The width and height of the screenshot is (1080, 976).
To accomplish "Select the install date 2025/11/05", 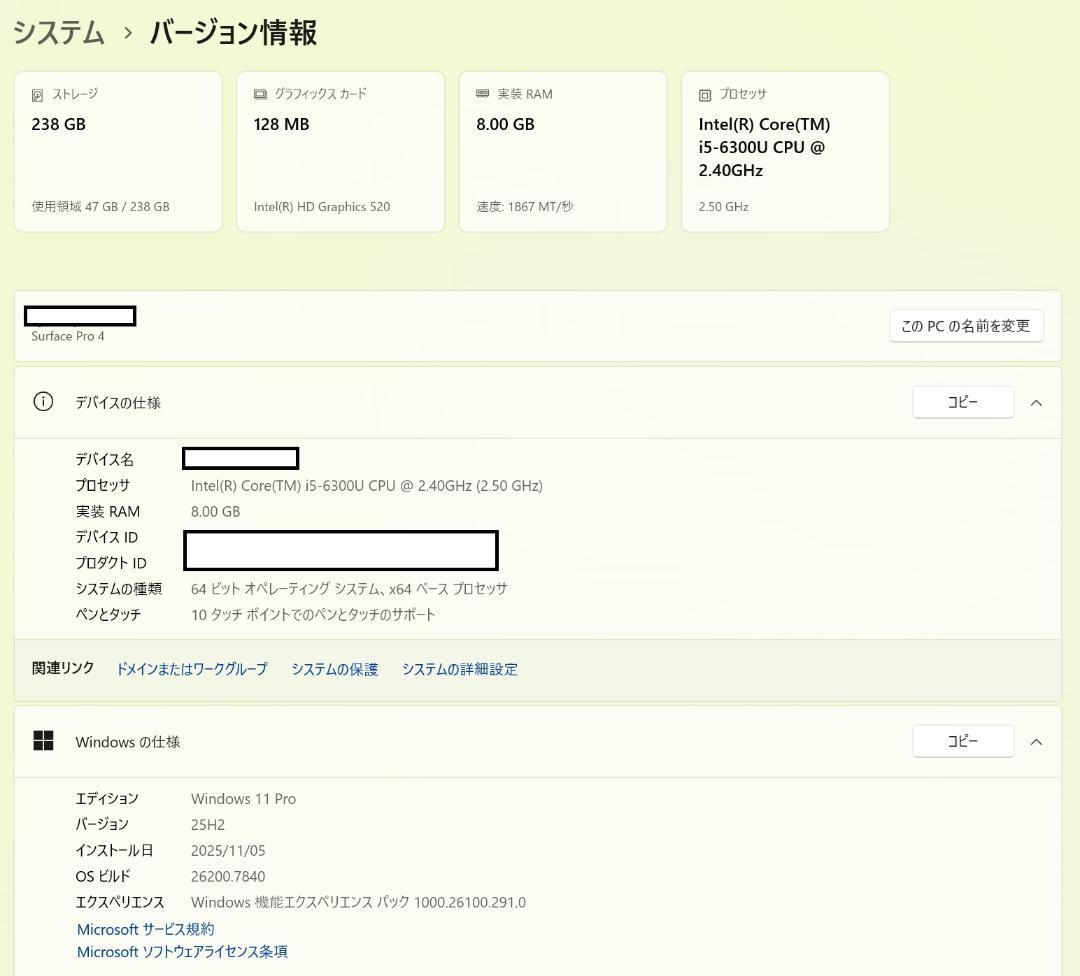I will pyautogui.click(x=228, y=851).
